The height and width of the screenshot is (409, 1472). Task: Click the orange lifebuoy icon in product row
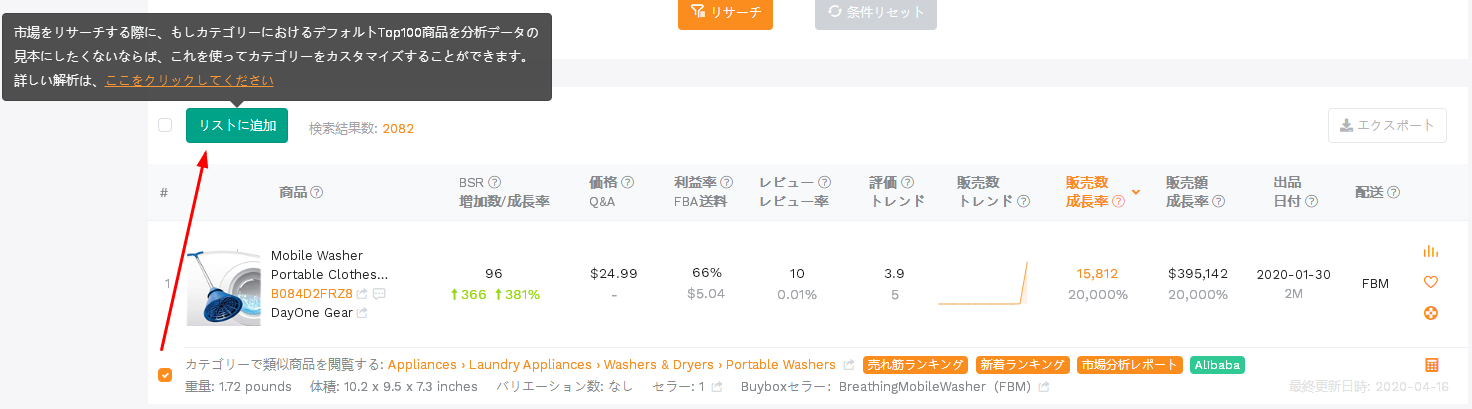[x=1430, y=313]
